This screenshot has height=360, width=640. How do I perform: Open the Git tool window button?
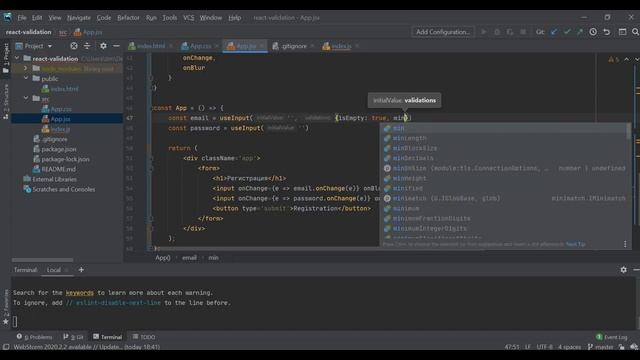point(73,337)
